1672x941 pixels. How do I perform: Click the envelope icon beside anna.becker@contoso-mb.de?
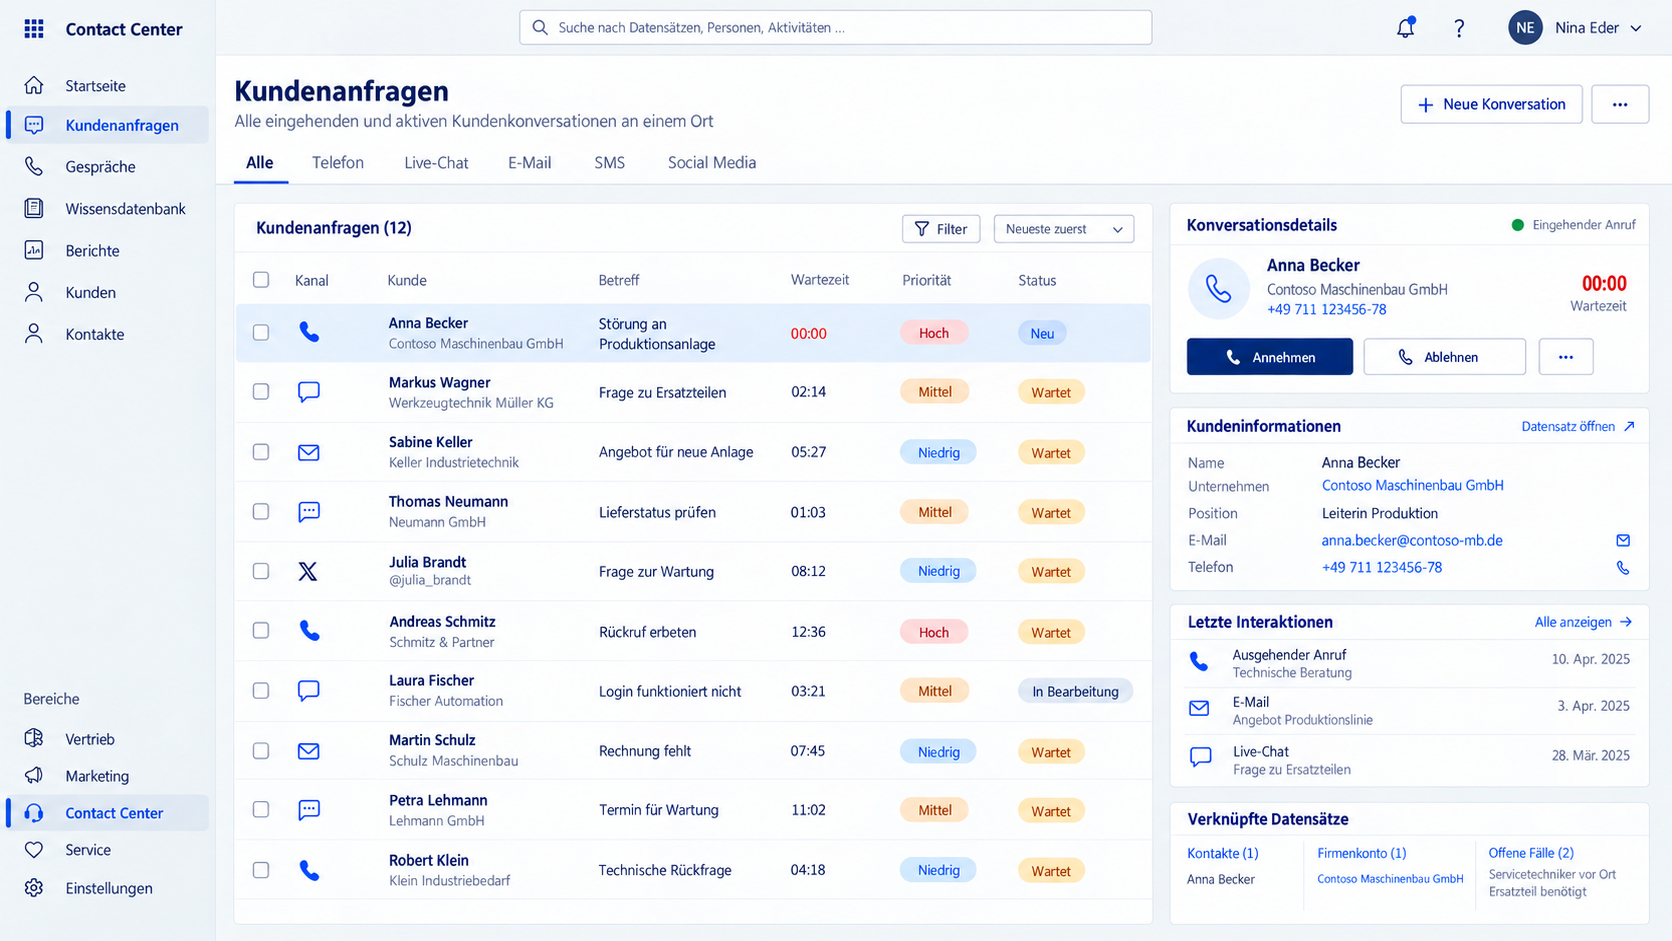(x=1623, y=540)
